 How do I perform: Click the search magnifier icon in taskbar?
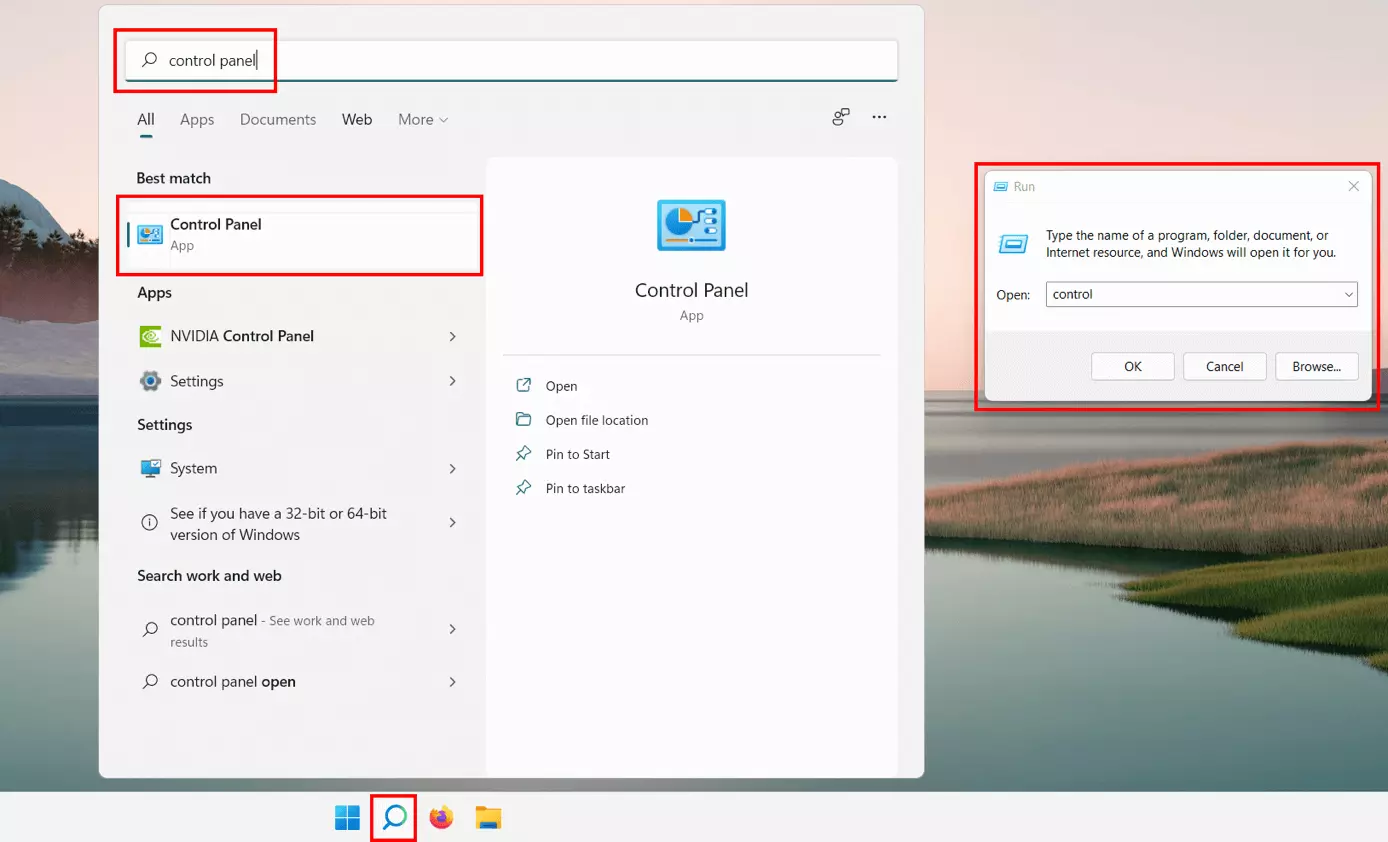[394, 817]
